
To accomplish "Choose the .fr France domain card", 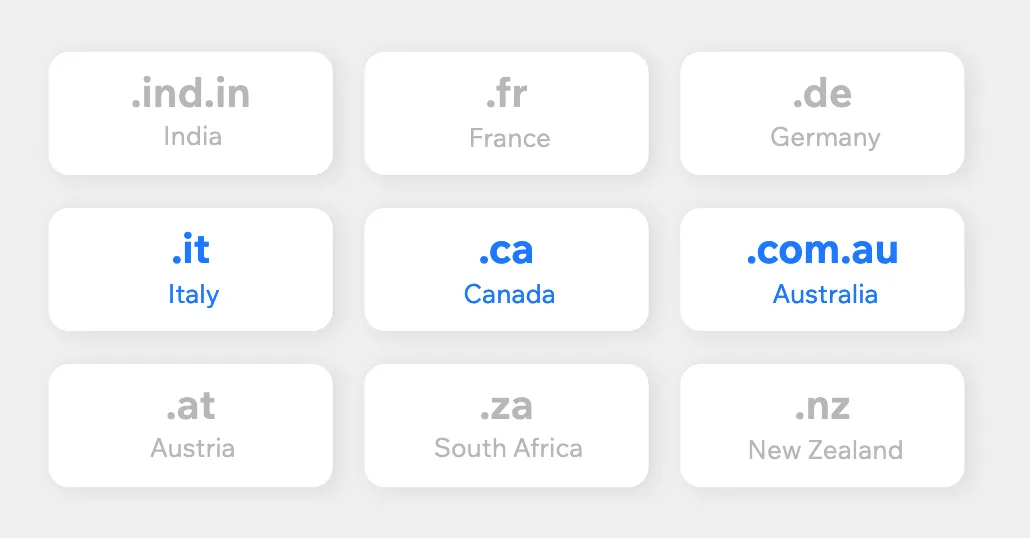I will coord(506,113).
